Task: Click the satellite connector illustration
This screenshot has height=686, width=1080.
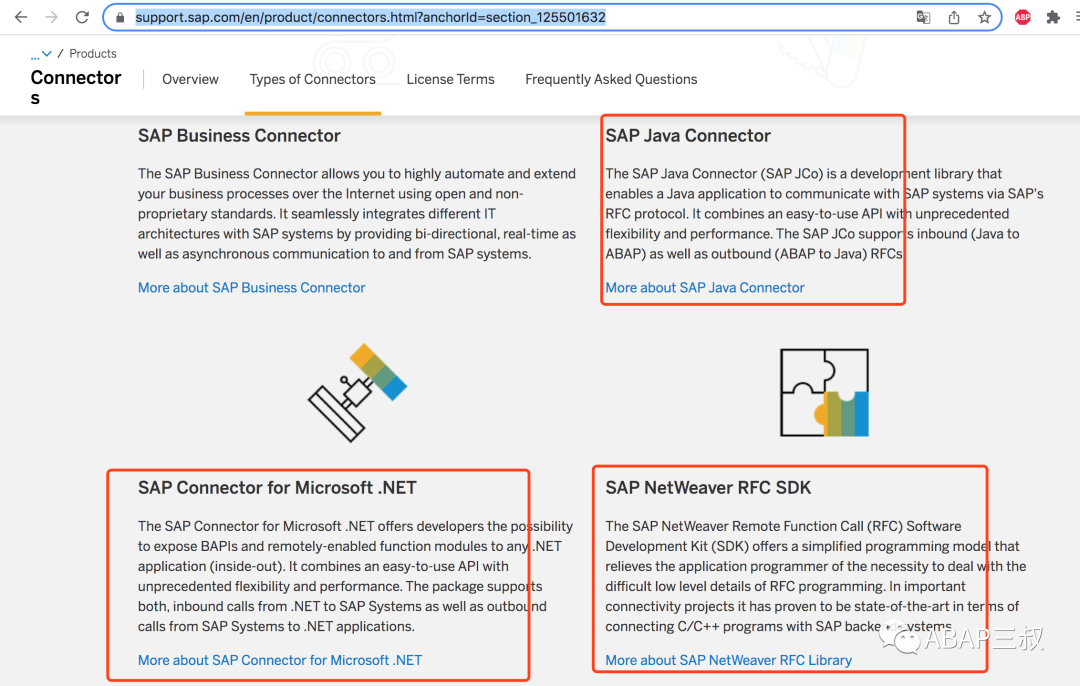Action: (357, 392)
